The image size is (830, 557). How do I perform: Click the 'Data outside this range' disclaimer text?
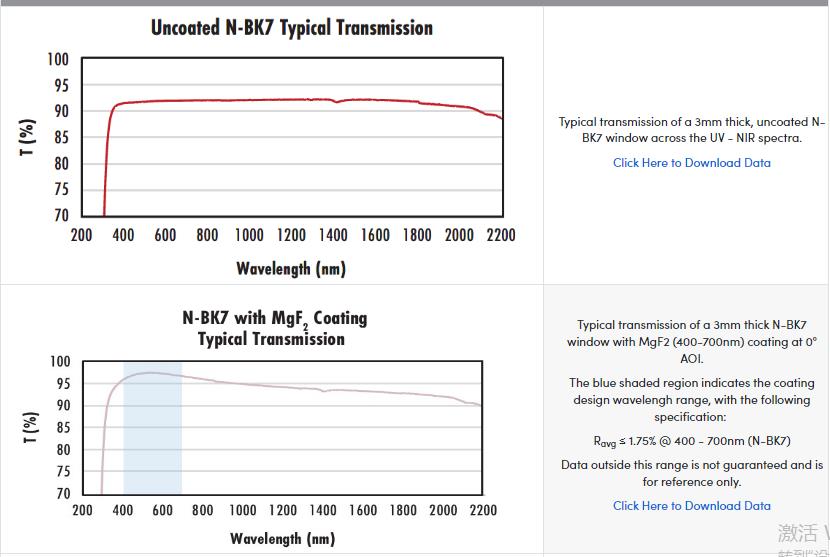coord(691,473)
